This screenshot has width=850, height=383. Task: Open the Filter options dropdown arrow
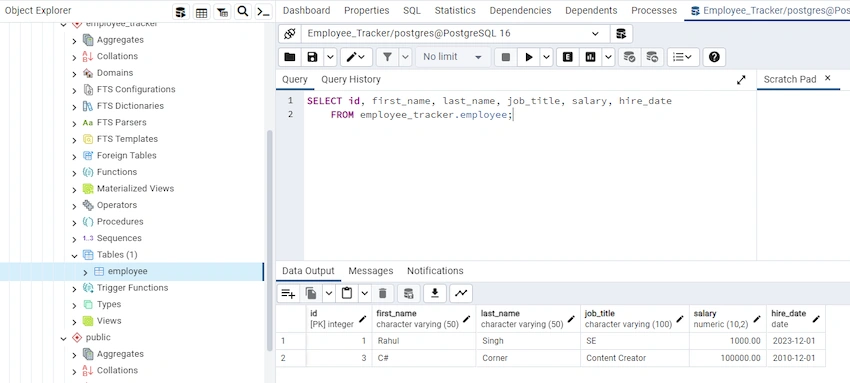[x=405, y=57]
